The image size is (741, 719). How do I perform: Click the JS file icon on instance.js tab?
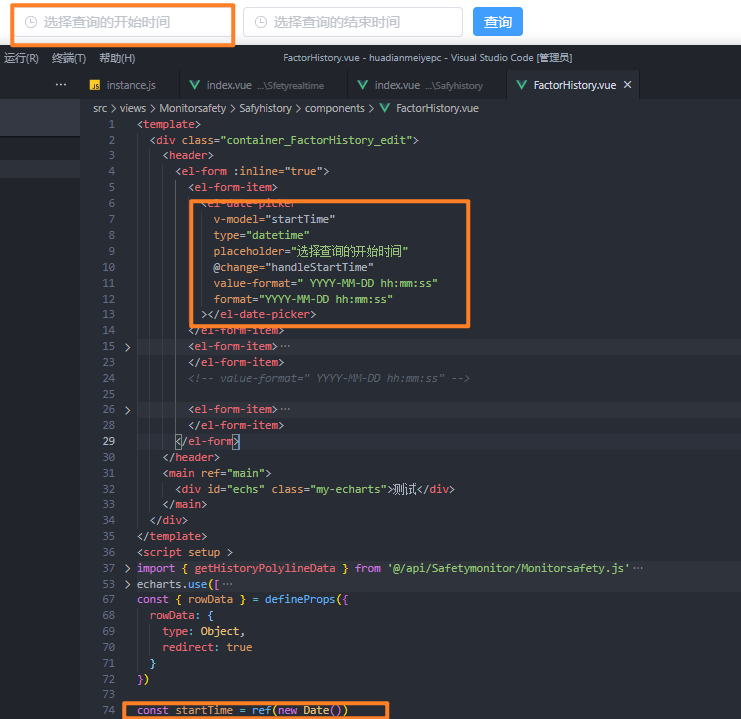(95, 85)
